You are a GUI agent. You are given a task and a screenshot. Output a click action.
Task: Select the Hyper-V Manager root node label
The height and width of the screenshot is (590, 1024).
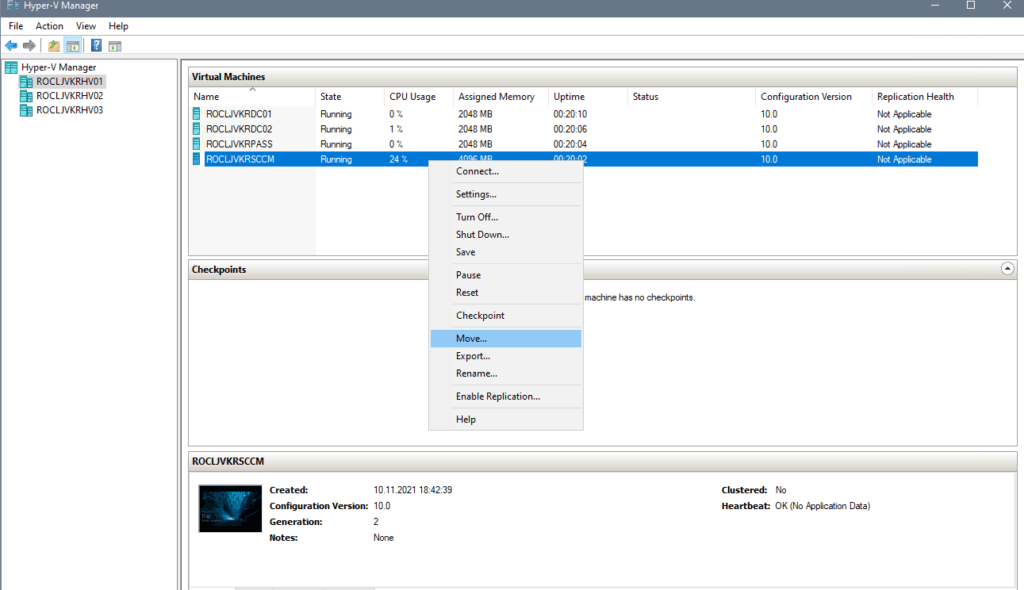[58, 67]
